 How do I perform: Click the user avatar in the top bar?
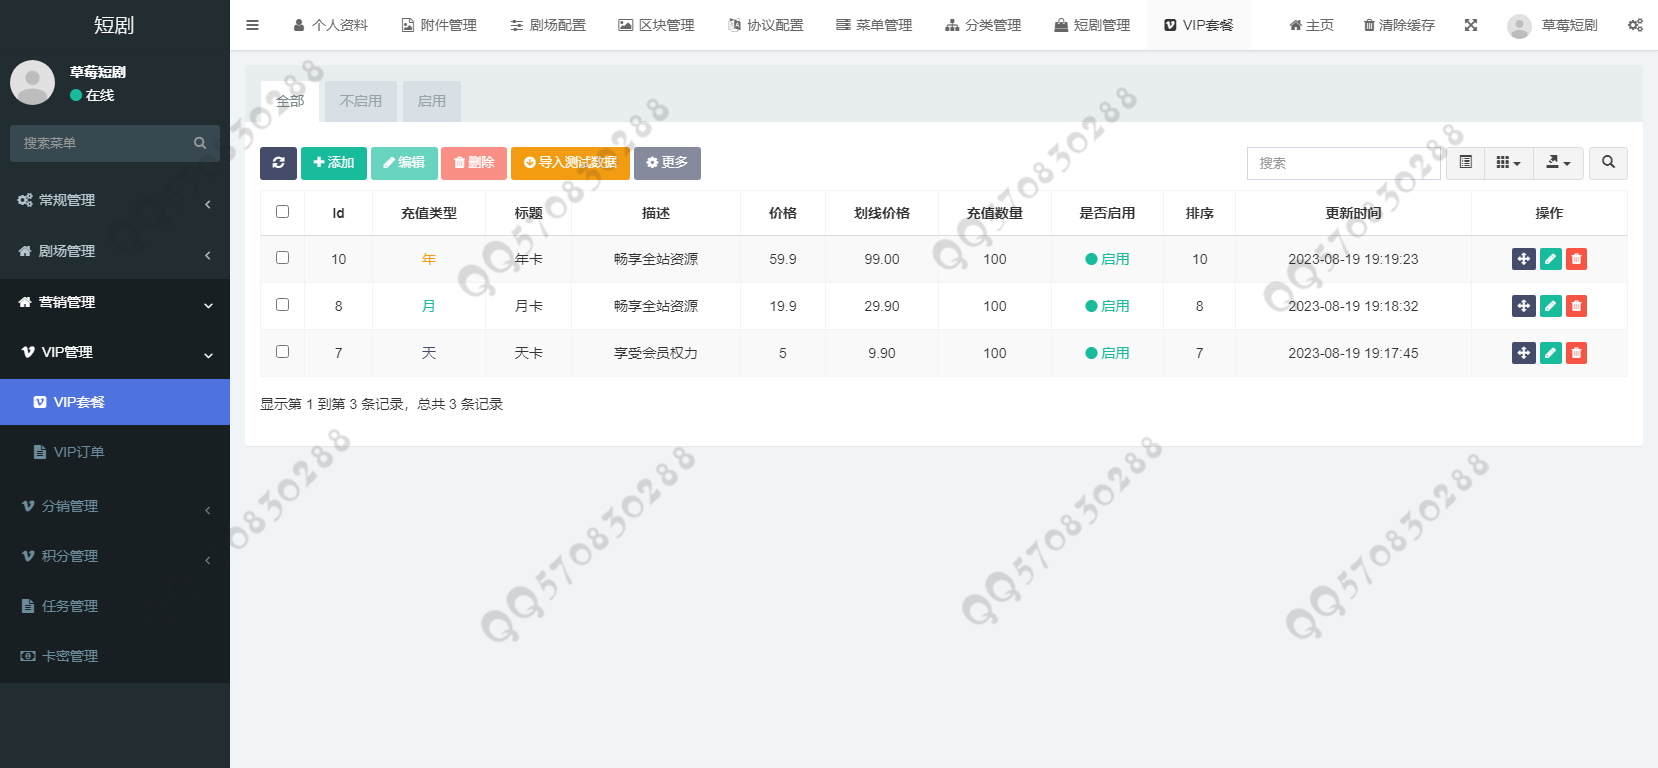(x=1519, y=26)
